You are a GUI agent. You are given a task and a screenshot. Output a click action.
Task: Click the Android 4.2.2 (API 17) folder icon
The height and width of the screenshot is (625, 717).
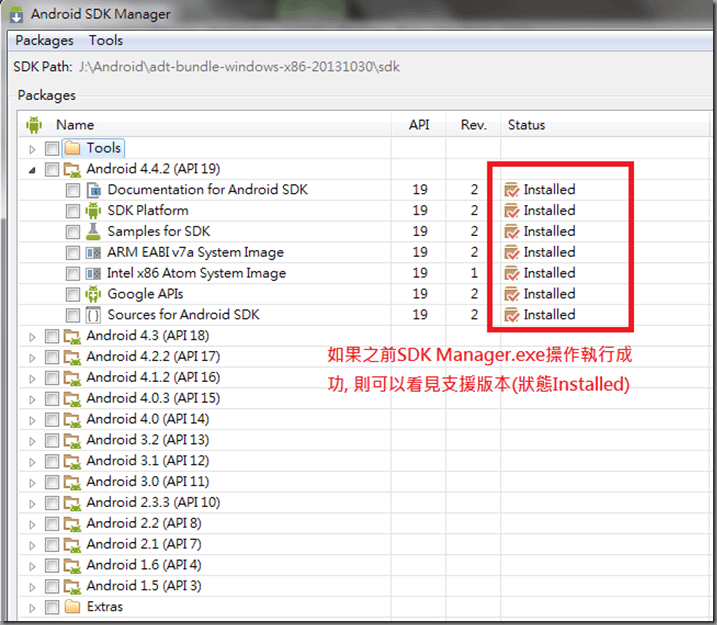pos(72,357)
